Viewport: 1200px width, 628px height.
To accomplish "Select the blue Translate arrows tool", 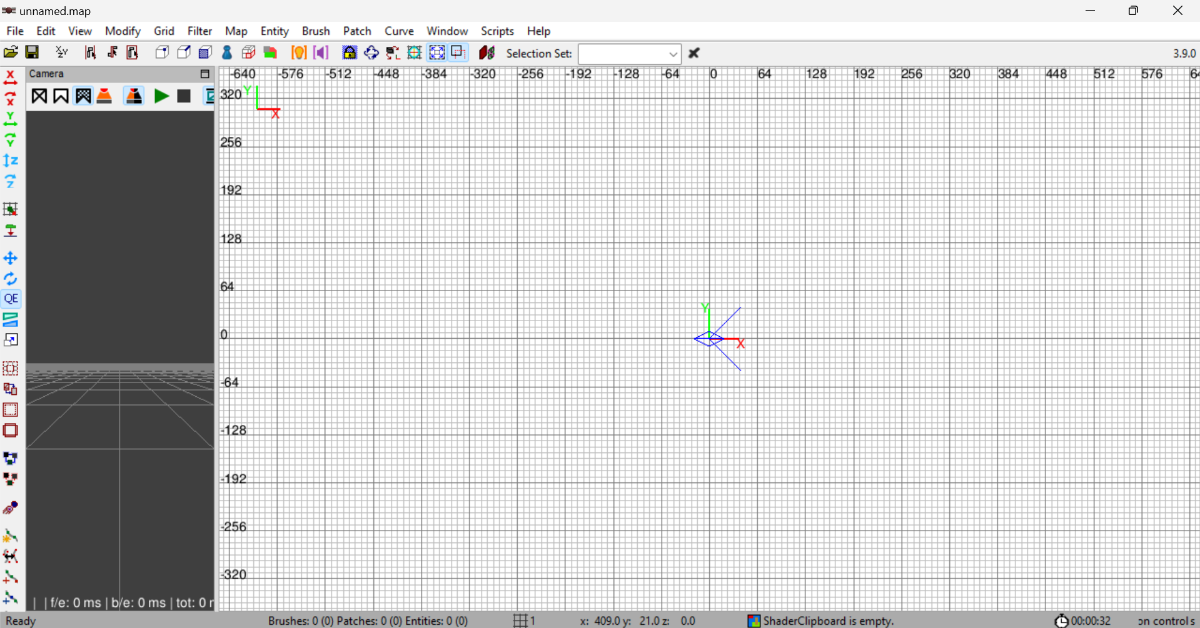I will (10, 258).
